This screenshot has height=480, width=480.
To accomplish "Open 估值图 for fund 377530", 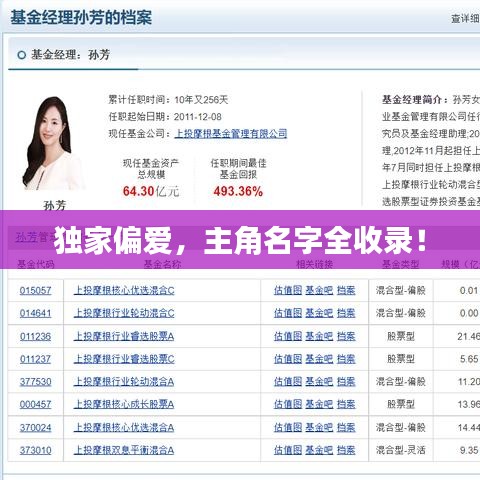I will [x=288, y=382].
